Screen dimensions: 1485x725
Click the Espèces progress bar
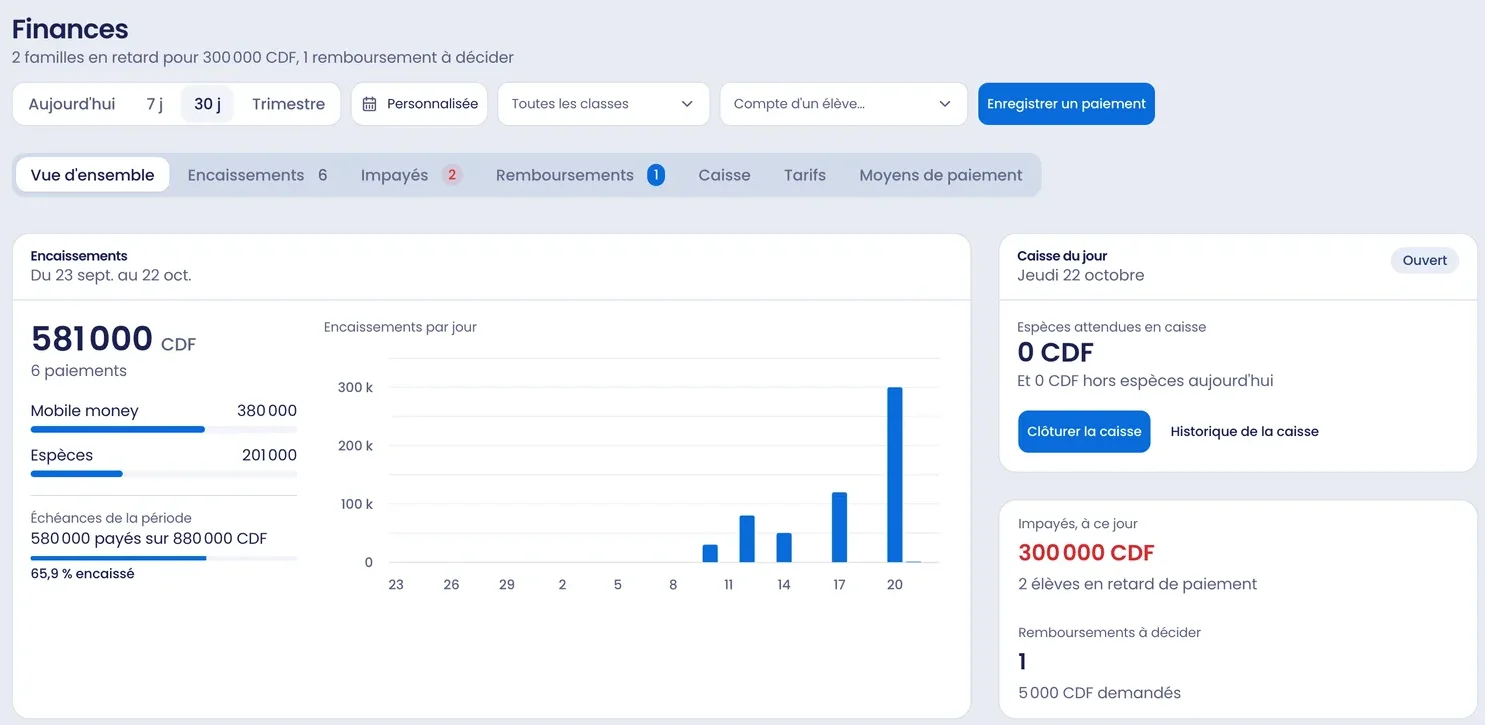(164, 474)
